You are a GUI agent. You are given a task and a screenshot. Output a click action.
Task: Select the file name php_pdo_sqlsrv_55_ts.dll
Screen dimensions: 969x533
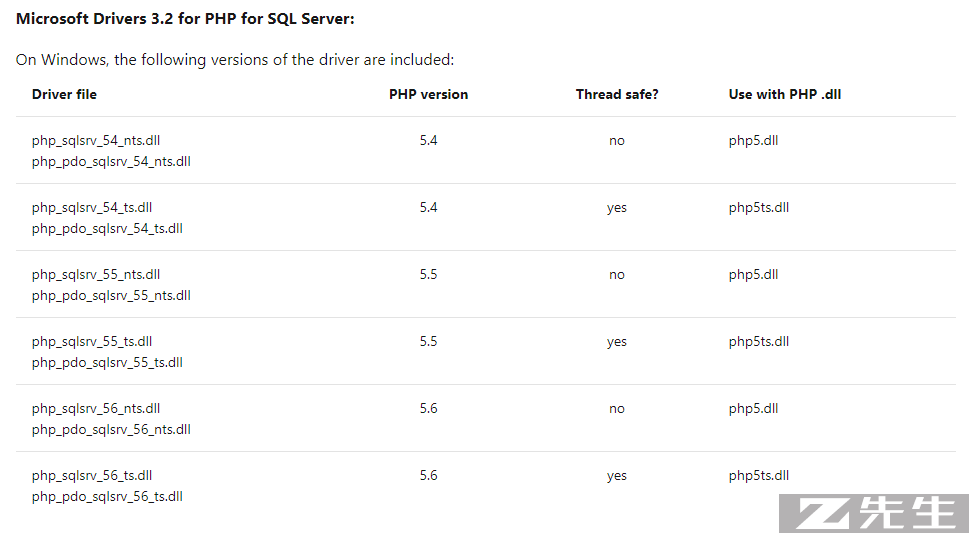[108, 363]
